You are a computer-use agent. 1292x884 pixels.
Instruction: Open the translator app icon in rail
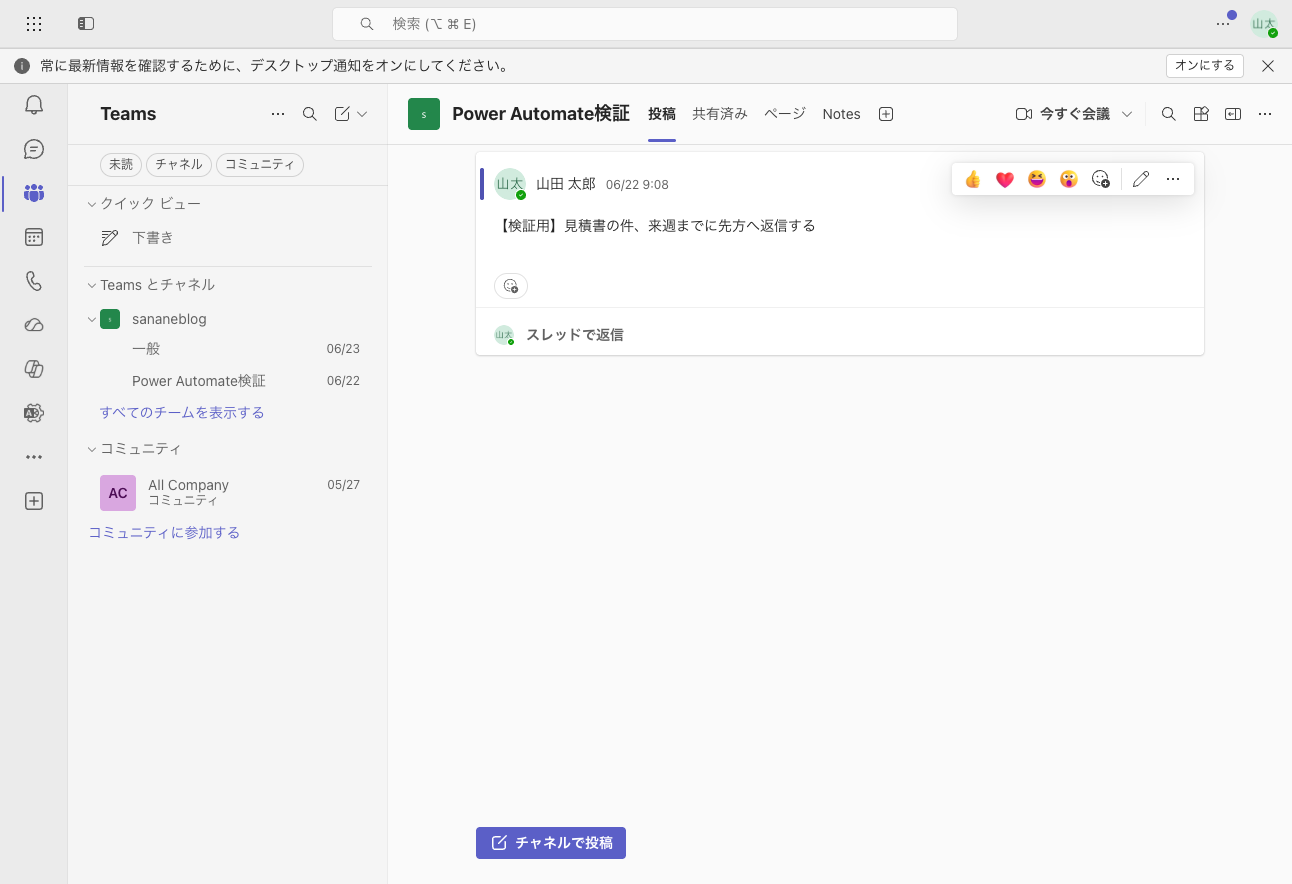pos(34,413)
